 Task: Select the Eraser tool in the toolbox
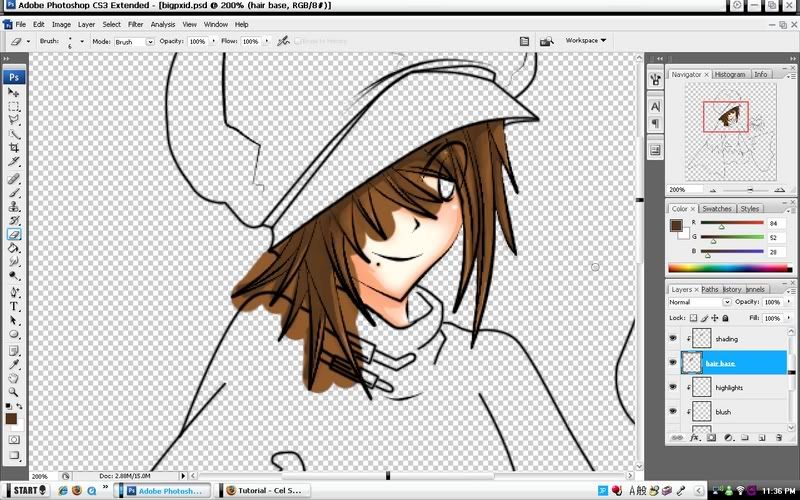13,234
